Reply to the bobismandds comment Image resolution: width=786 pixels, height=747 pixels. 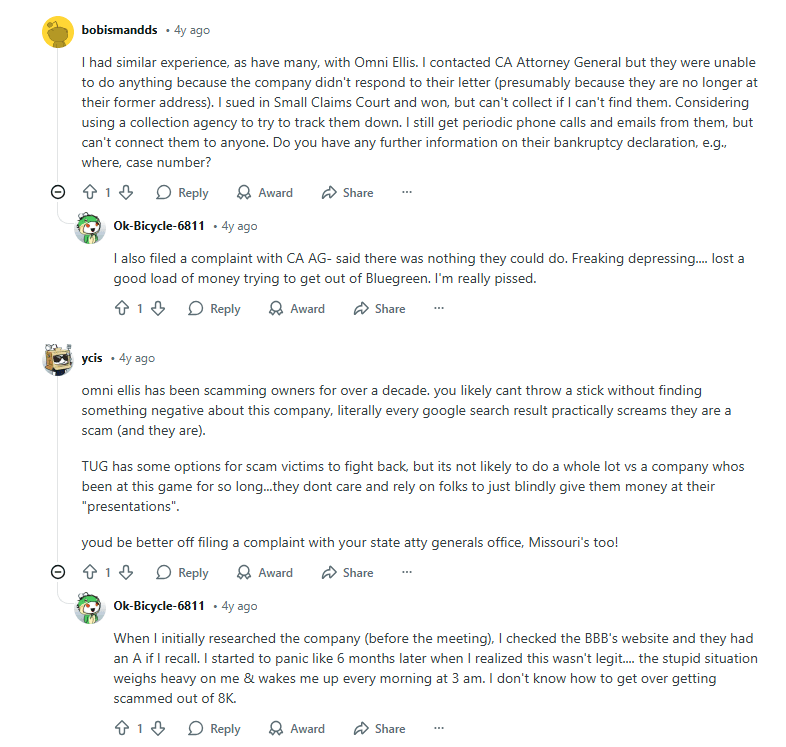(x=182, y=193)
